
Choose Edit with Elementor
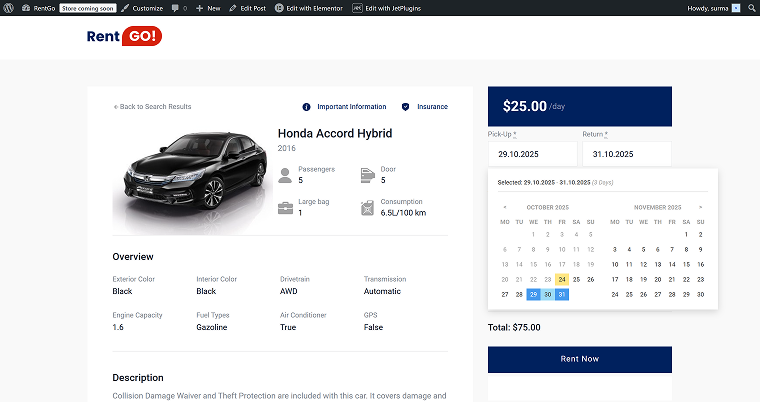[309, 8]
